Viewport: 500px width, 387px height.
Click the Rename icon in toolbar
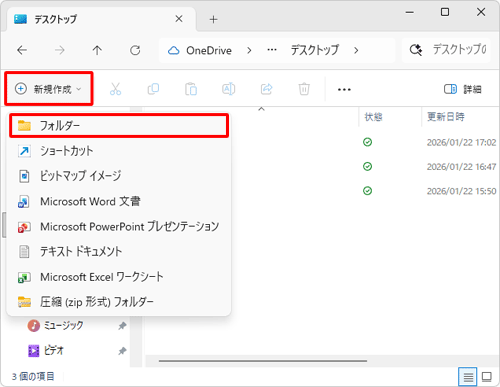(229, 89)
